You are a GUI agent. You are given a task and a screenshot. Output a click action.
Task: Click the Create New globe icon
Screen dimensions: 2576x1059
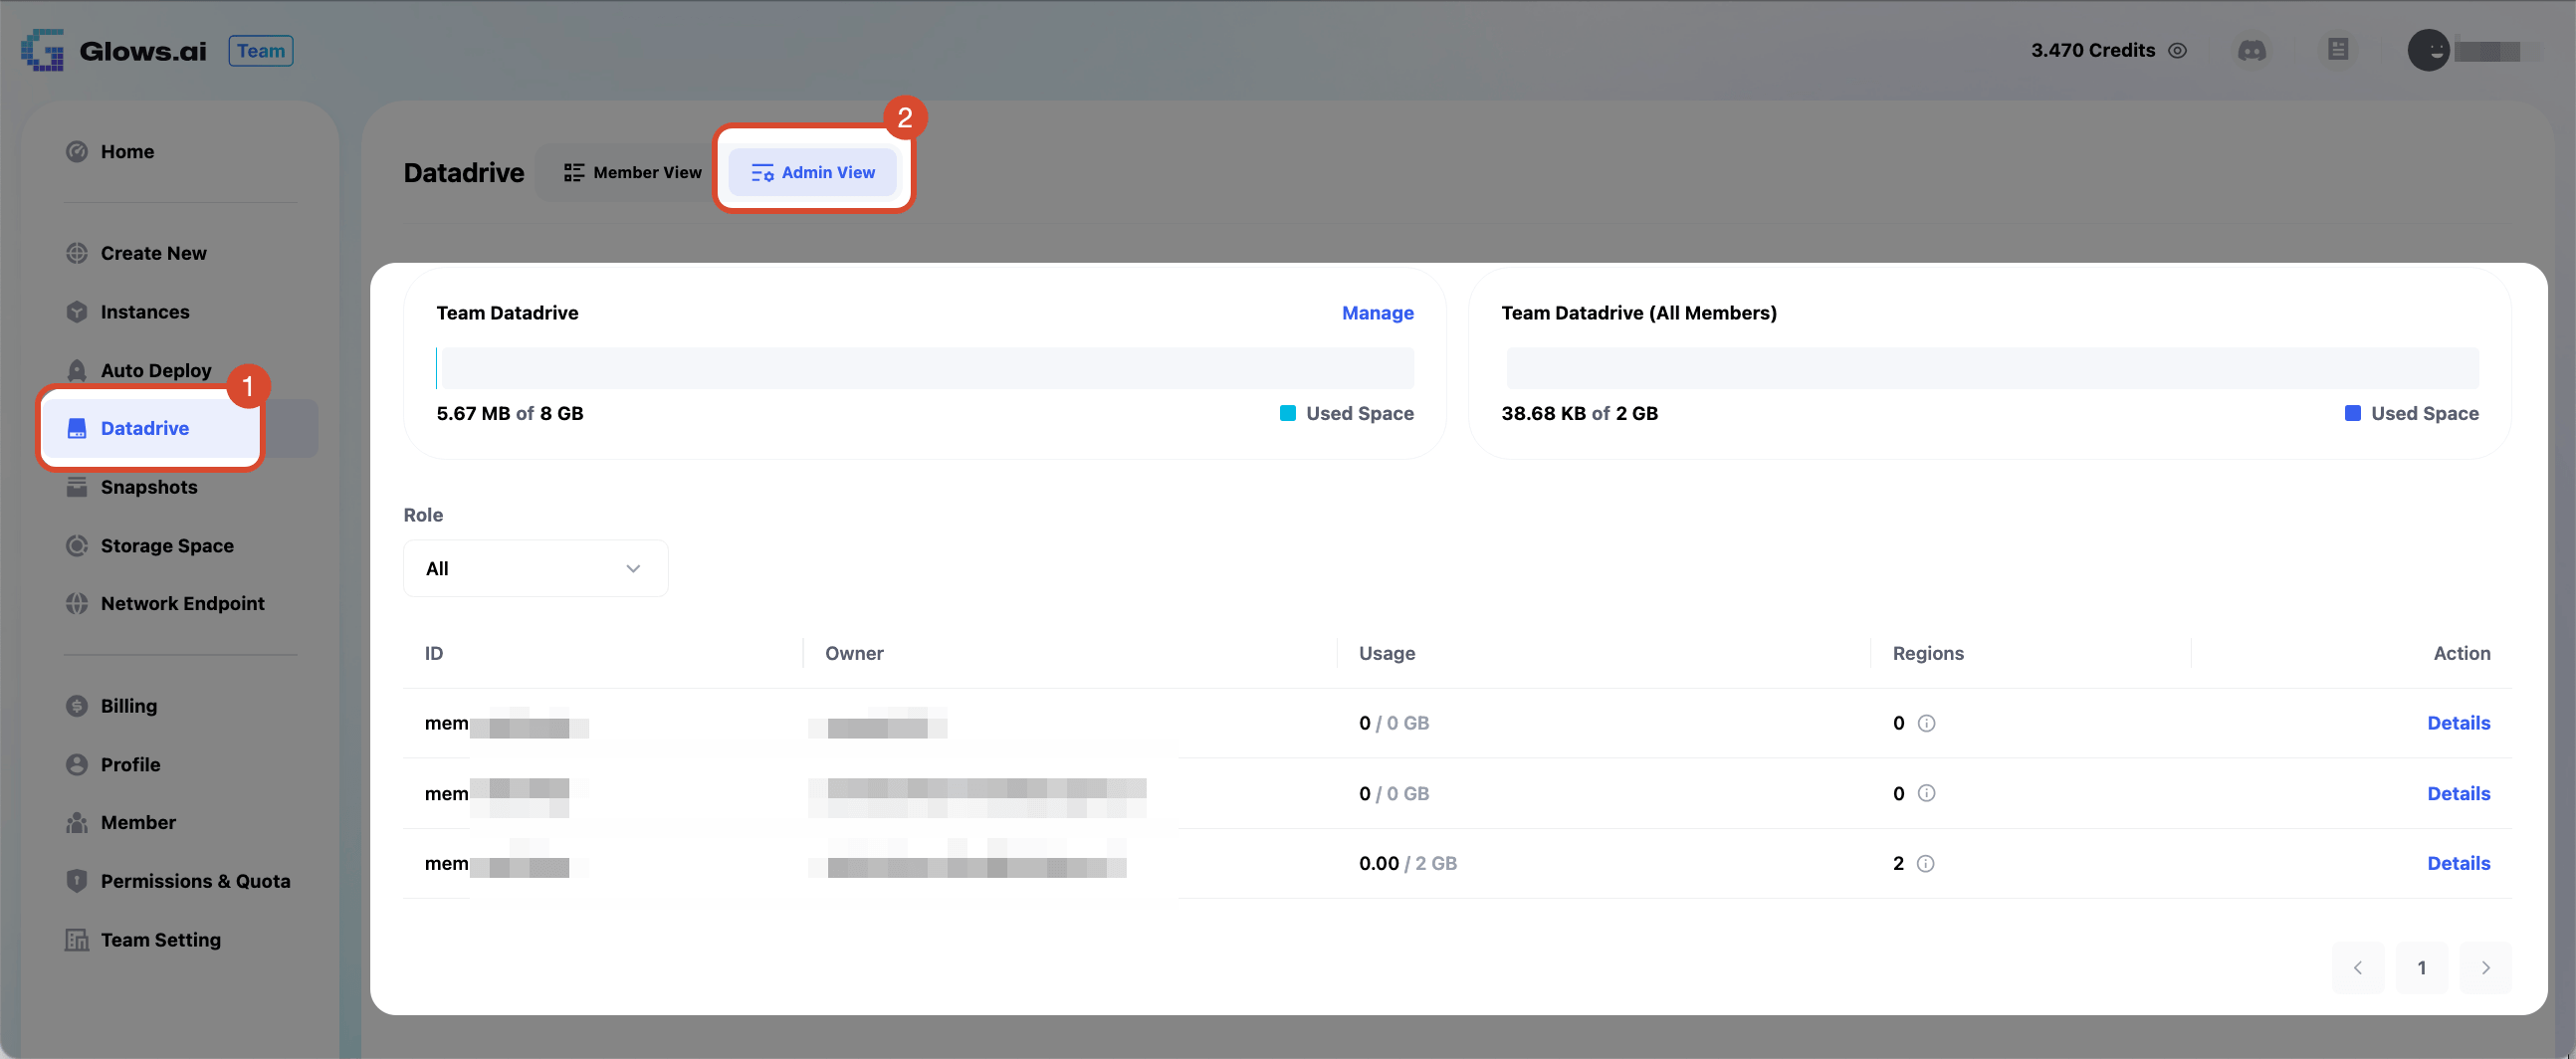pos(77,253)
